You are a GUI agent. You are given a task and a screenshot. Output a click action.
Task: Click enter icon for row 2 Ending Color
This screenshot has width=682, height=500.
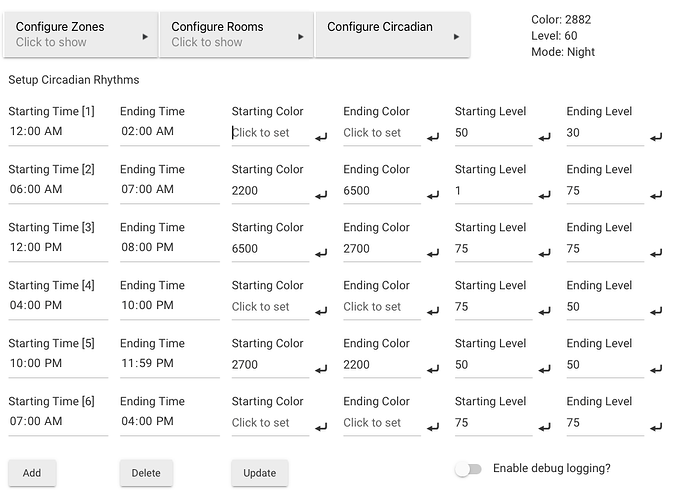[x=433, y=195]
